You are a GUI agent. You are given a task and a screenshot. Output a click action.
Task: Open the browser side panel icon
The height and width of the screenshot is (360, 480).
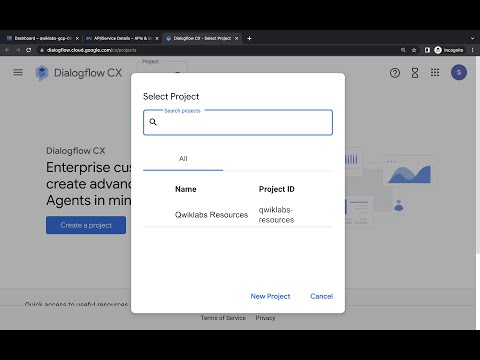coord(427,50)
